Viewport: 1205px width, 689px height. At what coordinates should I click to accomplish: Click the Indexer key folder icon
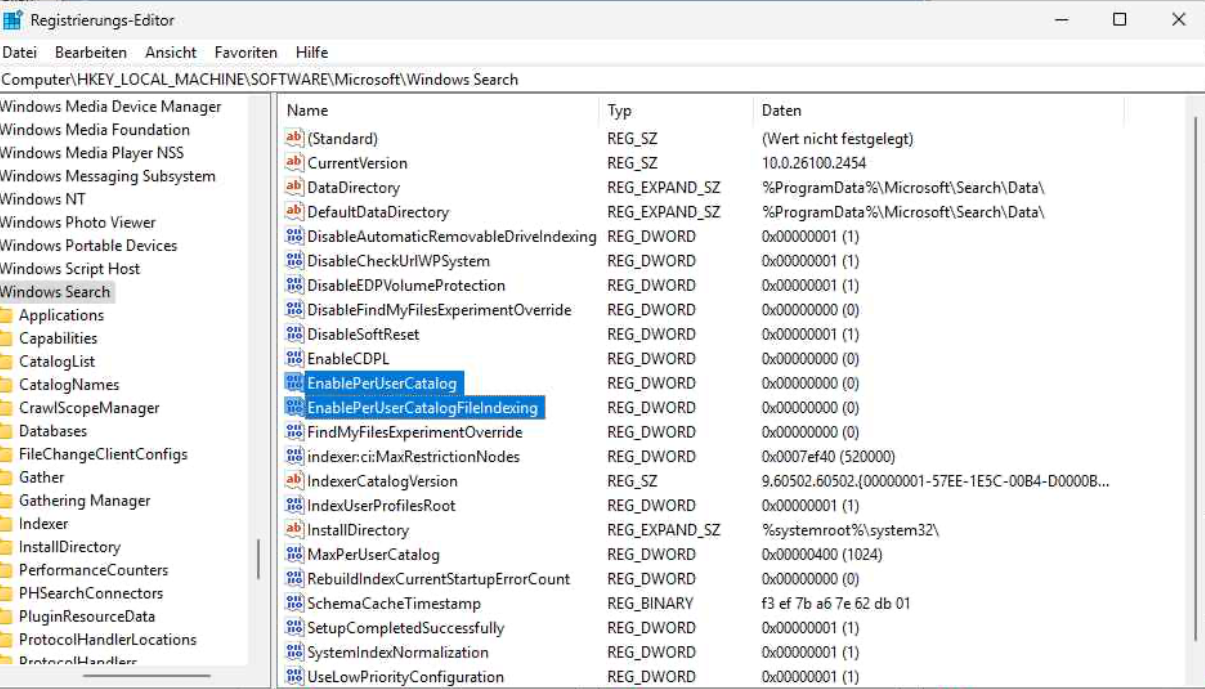click(6, 524)
